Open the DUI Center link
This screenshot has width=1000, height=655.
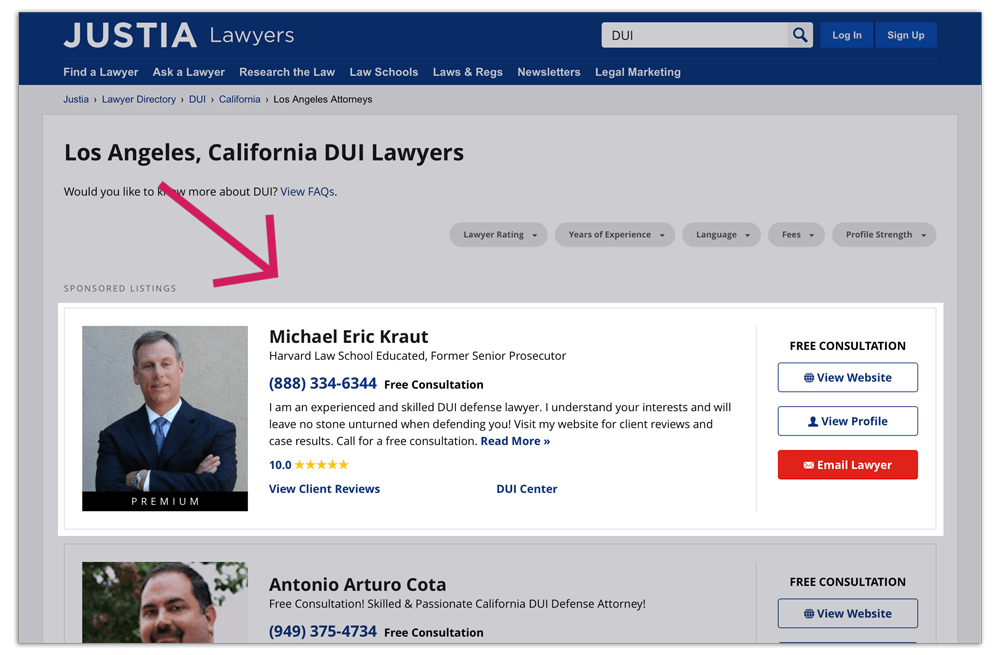pyautogui.click(x=527, y=489)
